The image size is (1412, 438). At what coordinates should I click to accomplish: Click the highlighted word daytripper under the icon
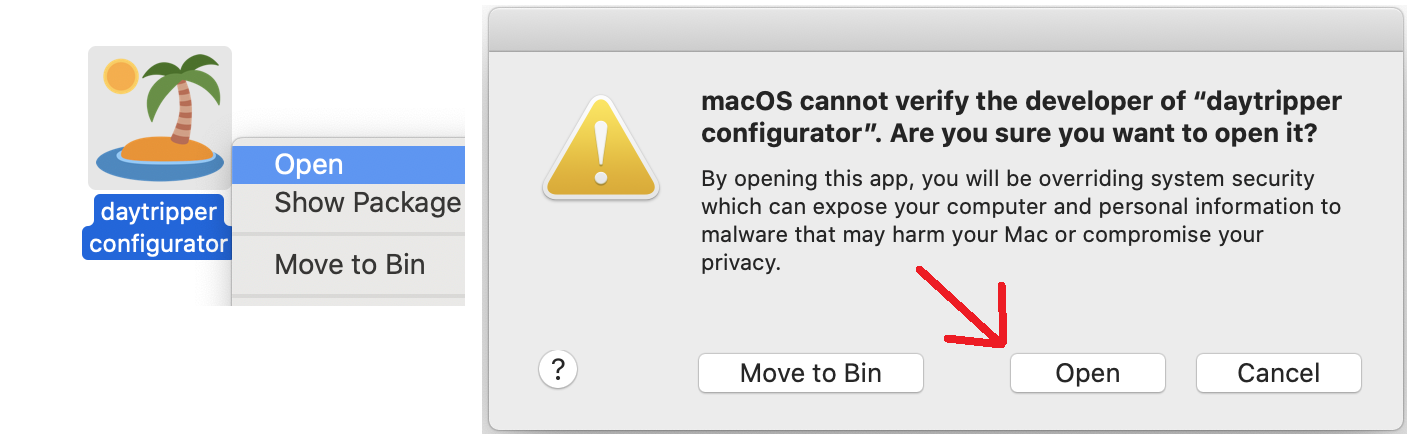coord(159,212)
